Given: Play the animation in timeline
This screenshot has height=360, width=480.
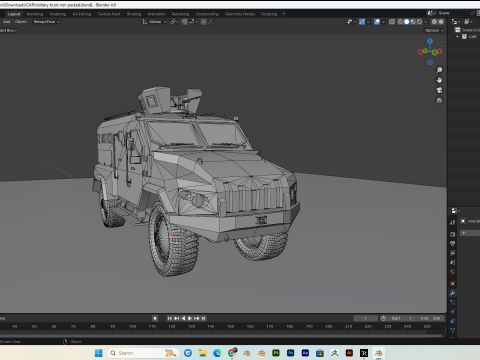Looking at the screenshot, I should 190,318.
